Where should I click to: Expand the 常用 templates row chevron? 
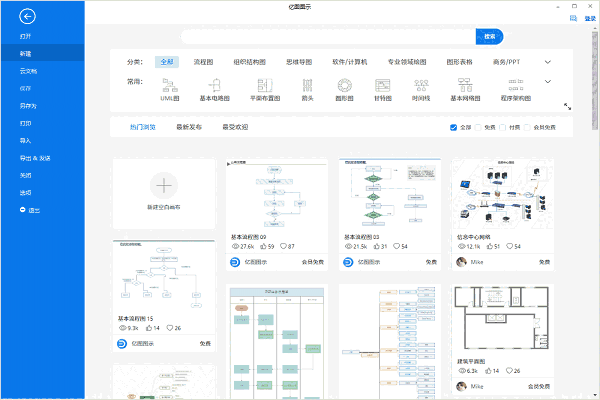coord(548,82)
